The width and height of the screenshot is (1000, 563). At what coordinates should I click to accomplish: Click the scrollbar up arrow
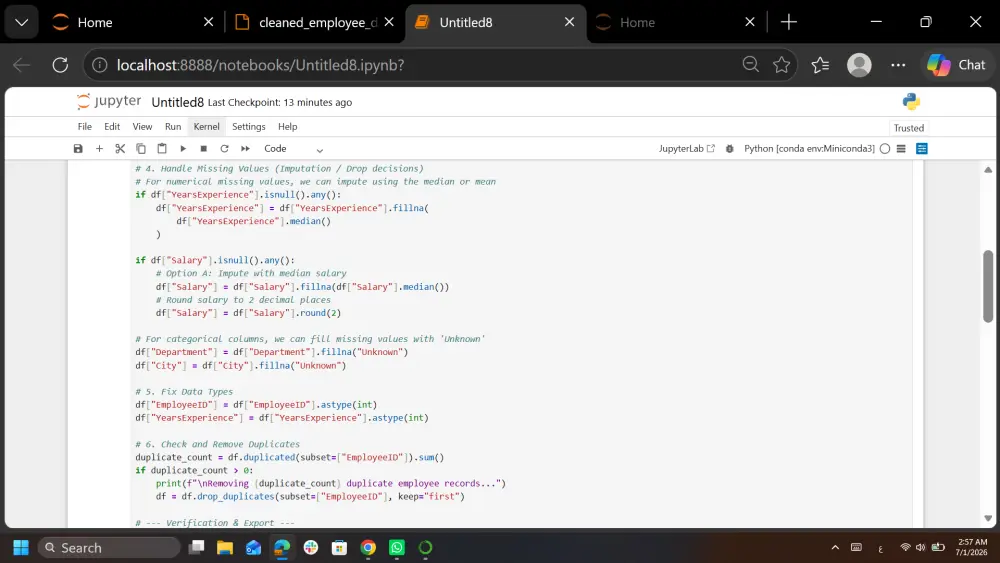(988, 170)
